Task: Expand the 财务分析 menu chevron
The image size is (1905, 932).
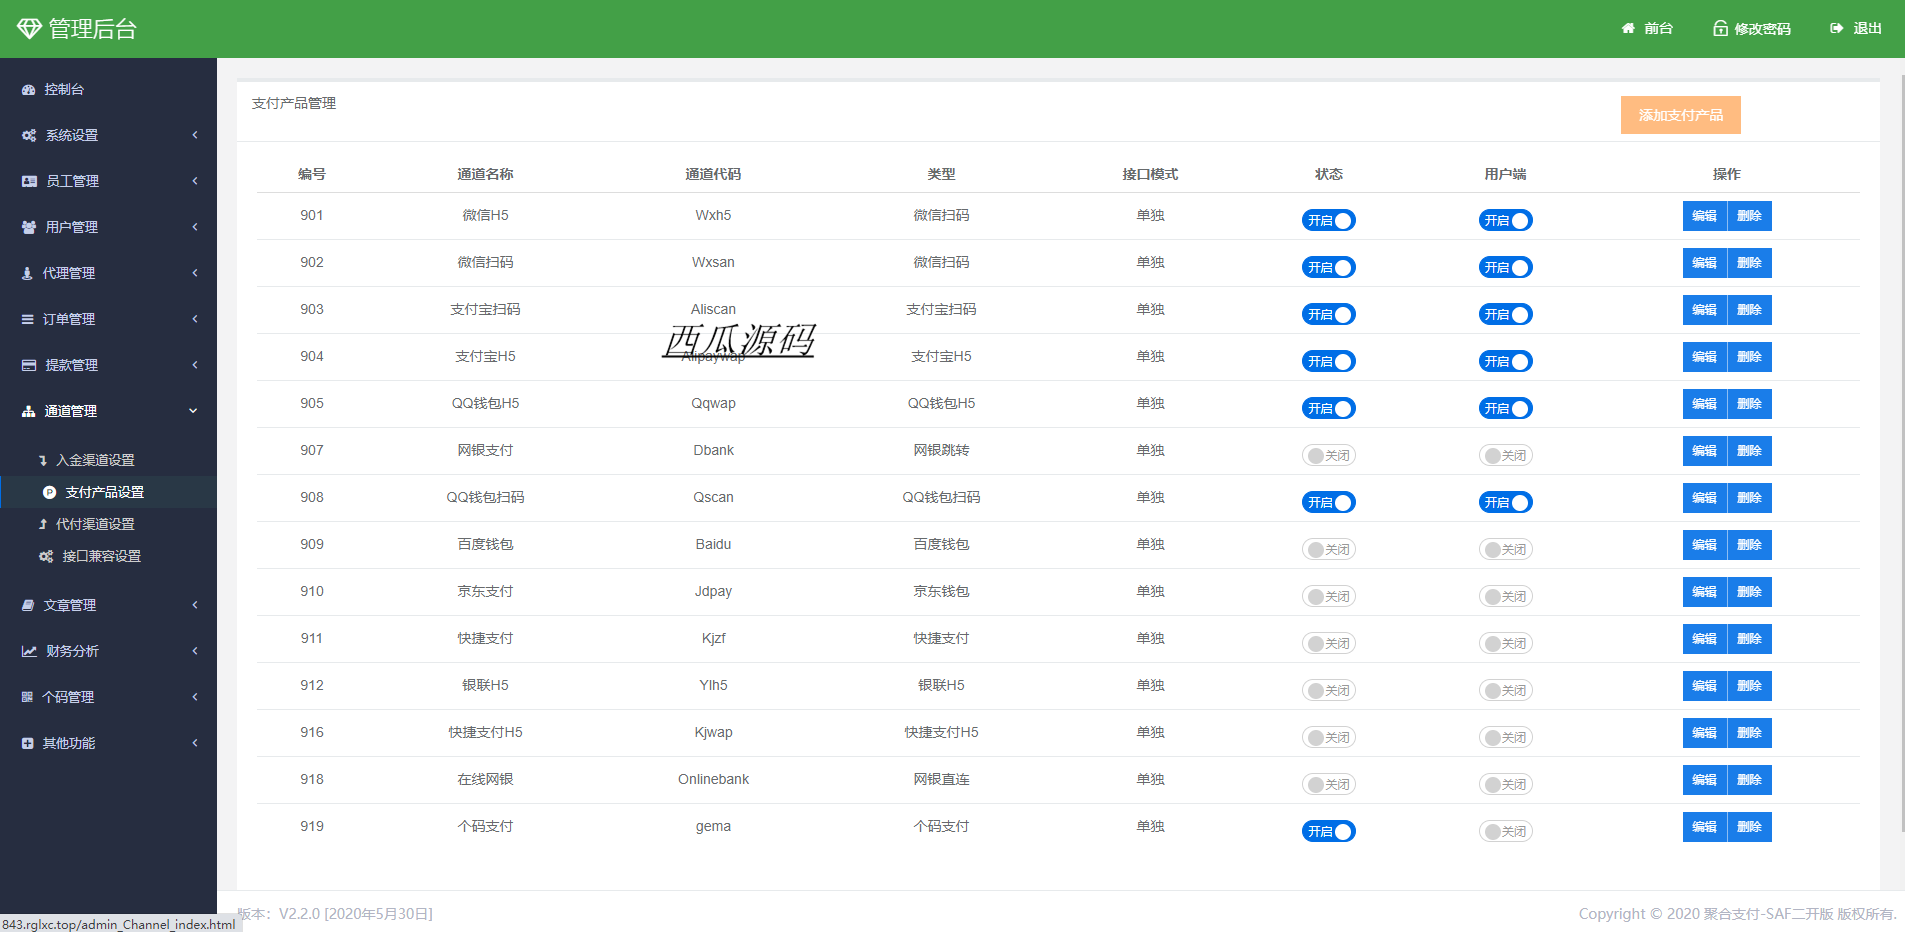Action: (x=195, y=651)
